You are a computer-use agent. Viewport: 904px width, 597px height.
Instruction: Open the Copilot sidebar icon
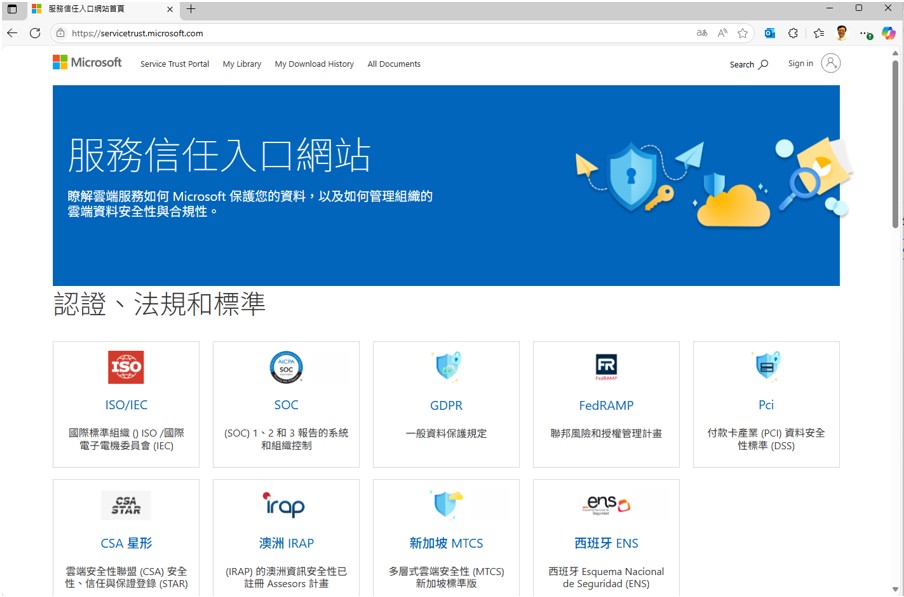click(888, 33)
